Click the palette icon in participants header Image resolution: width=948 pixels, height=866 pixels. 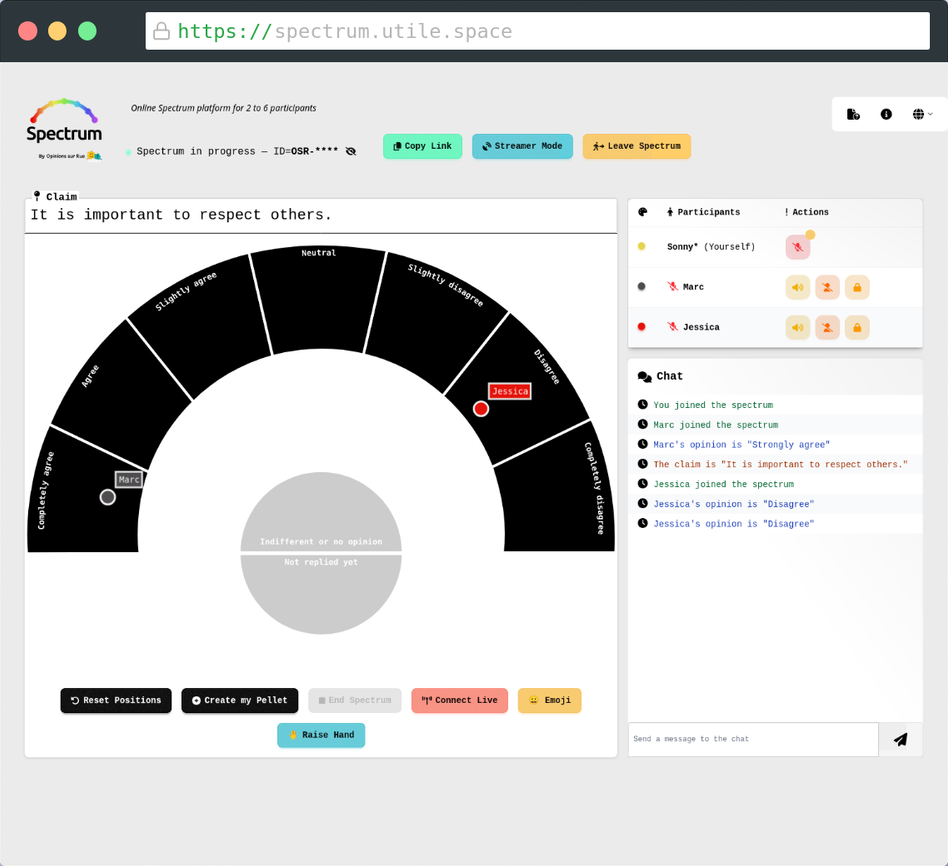tap(643, 212)
